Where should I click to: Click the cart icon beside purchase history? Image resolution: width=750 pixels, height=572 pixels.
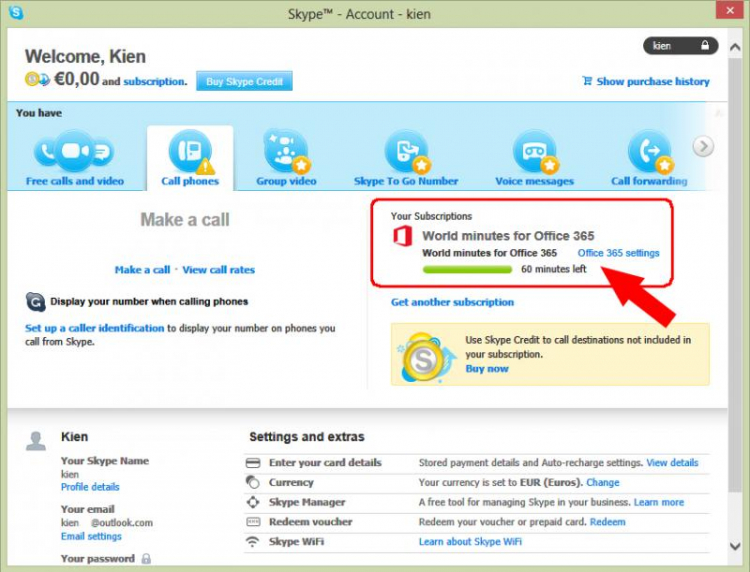587,81
